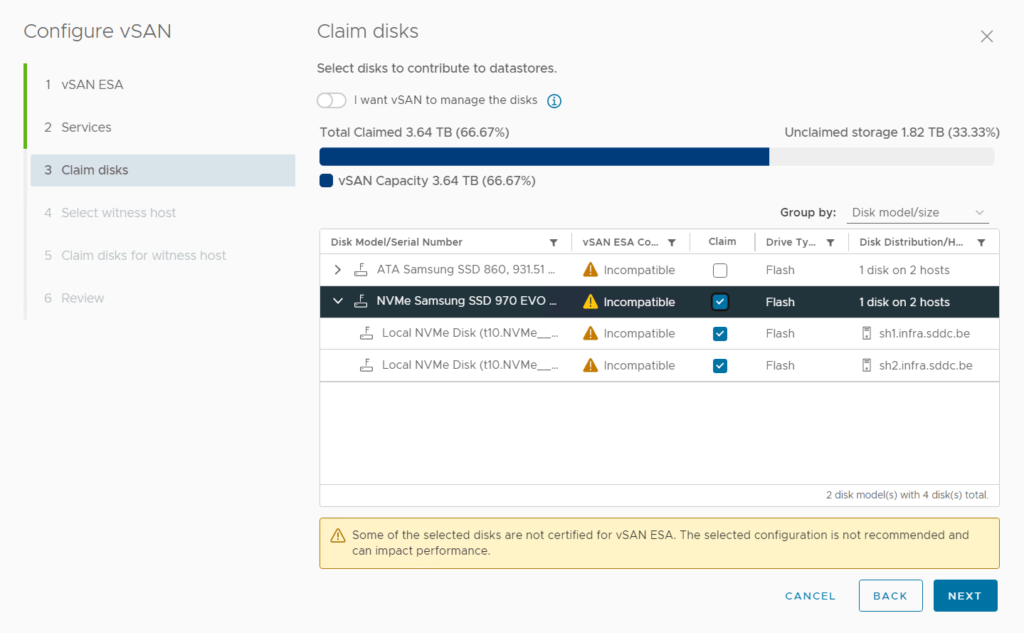Go to step 2 Services

(86, 128)
